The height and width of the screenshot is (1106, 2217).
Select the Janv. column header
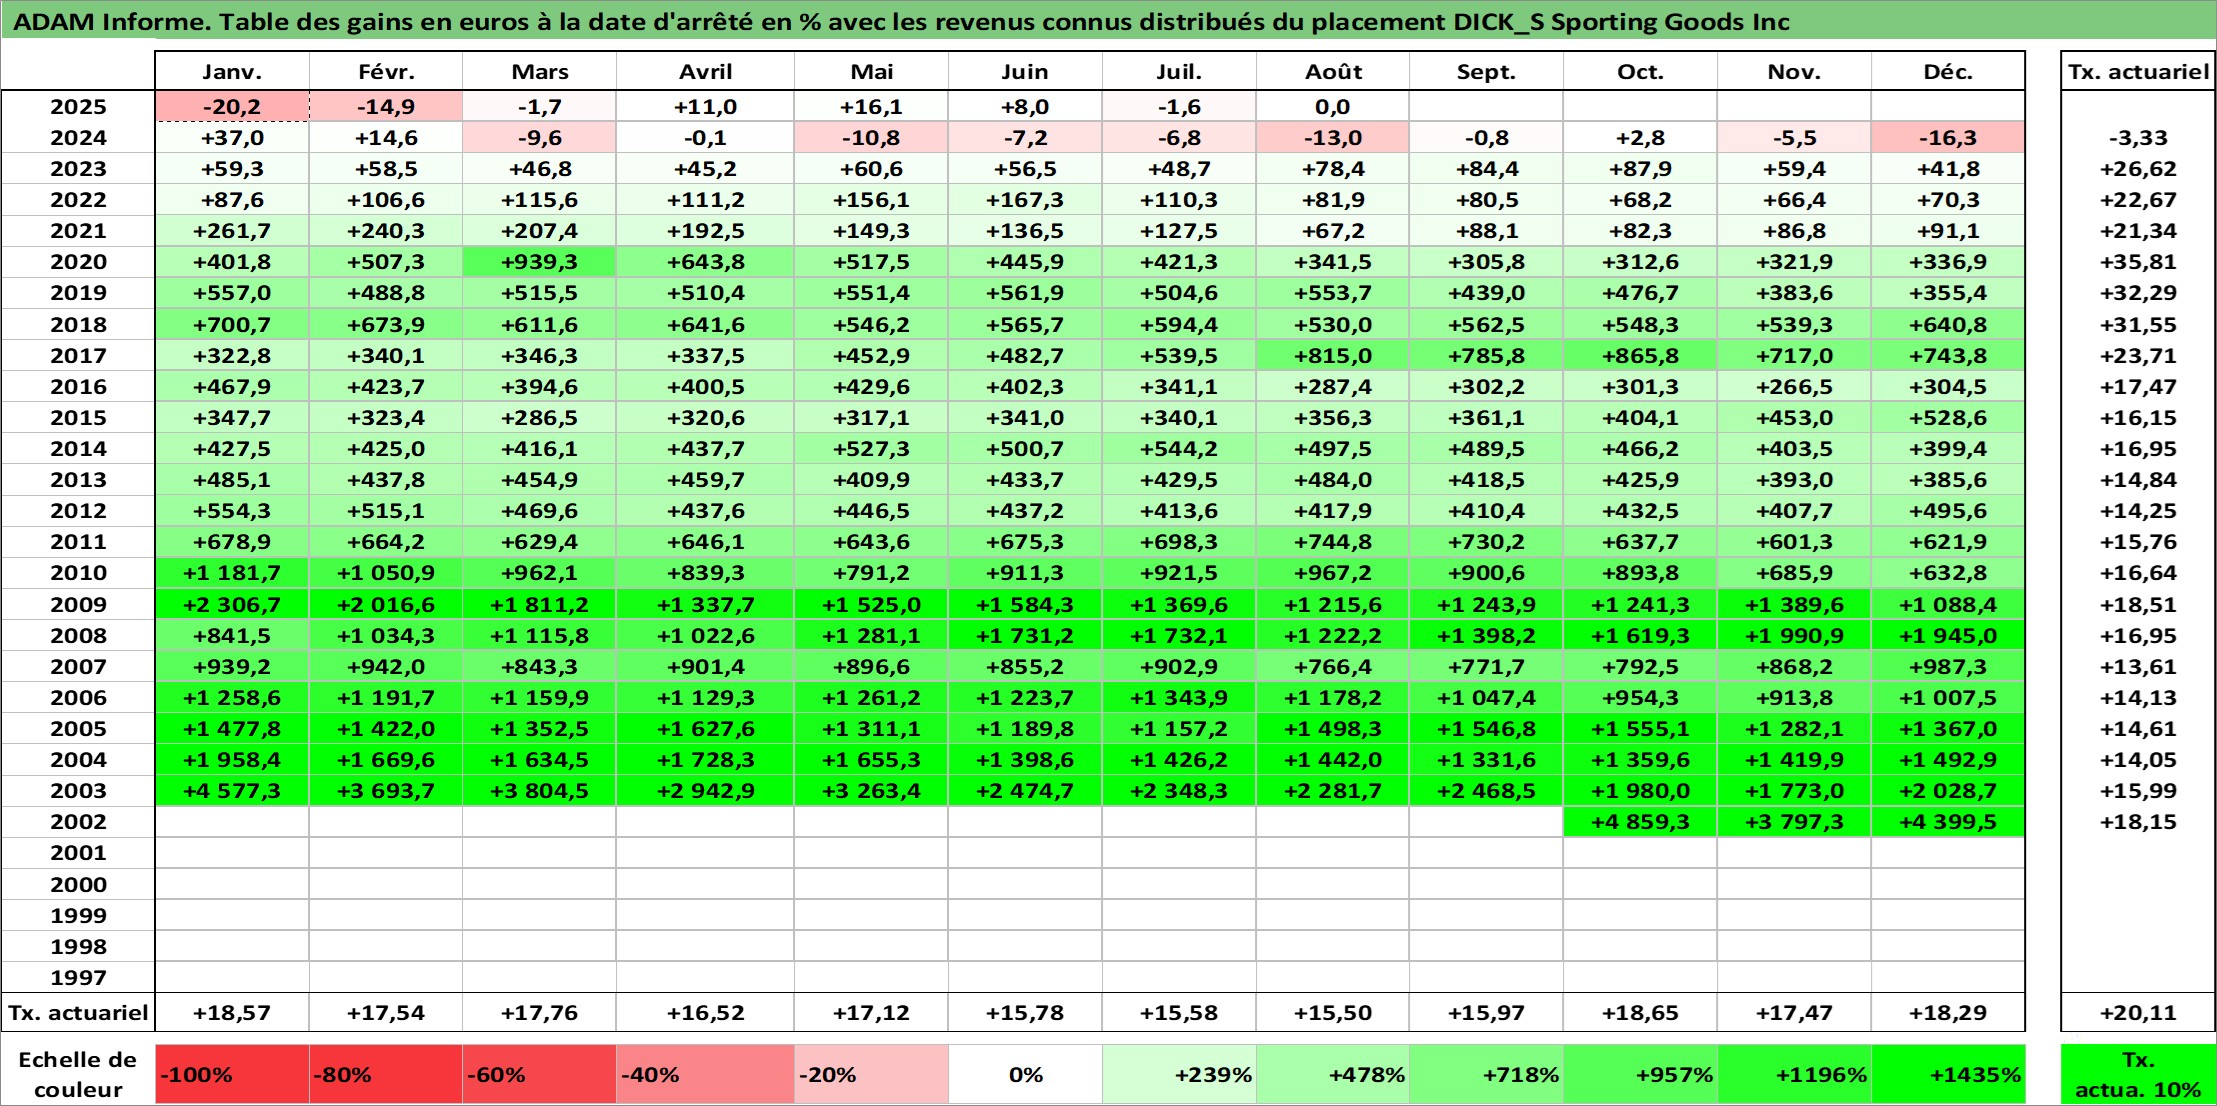232,72
